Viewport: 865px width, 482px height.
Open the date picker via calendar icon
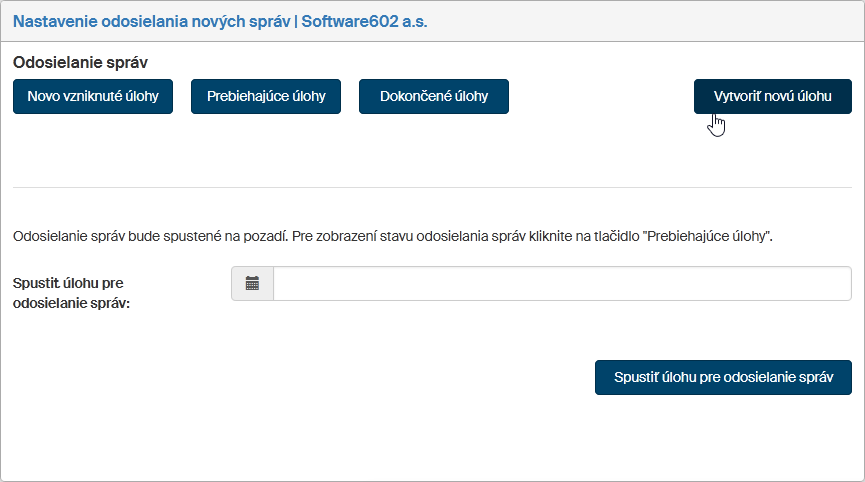pyautogui.click(x=252, y=284)
